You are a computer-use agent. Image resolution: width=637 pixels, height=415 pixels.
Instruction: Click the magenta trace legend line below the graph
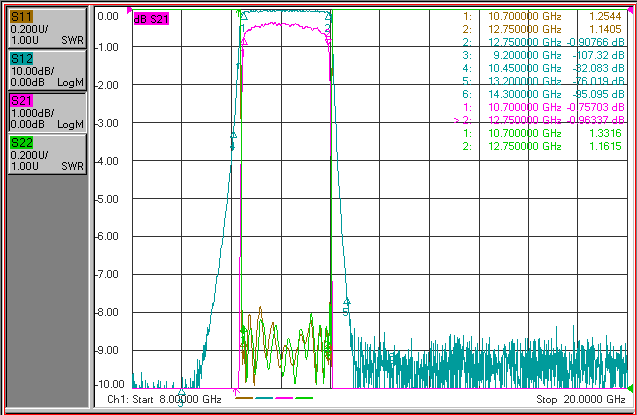point(284,398)
